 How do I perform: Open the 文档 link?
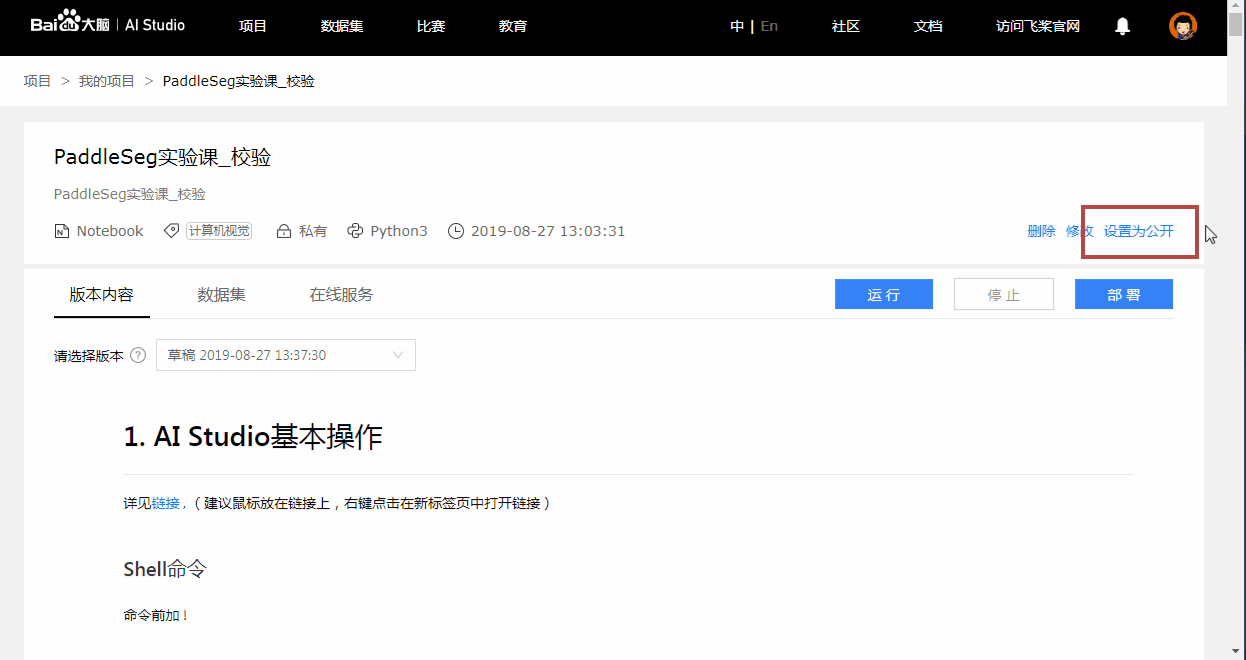coord(928,26)
